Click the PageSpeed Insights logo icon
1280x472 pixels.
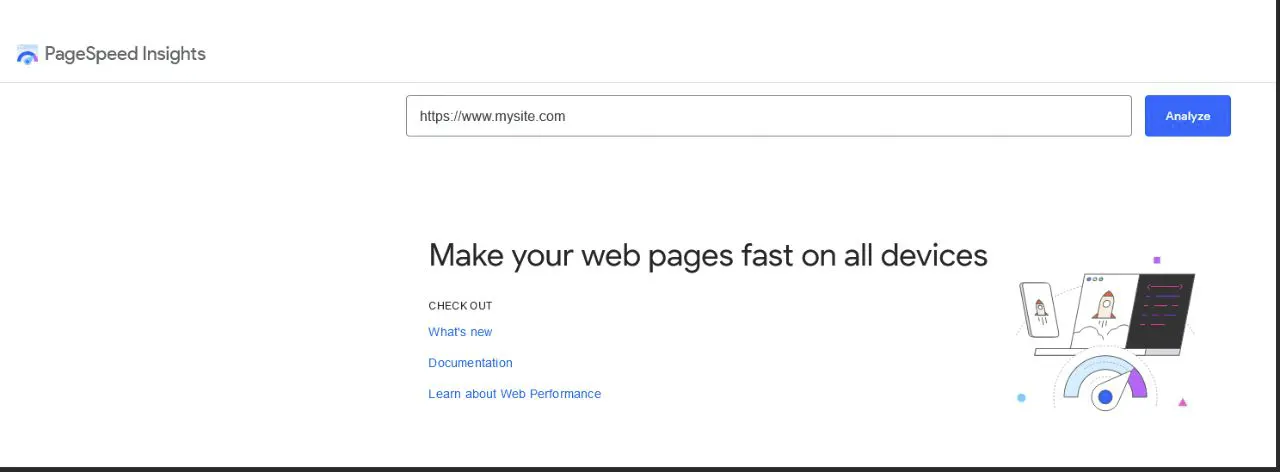click(x=27, y=55)
